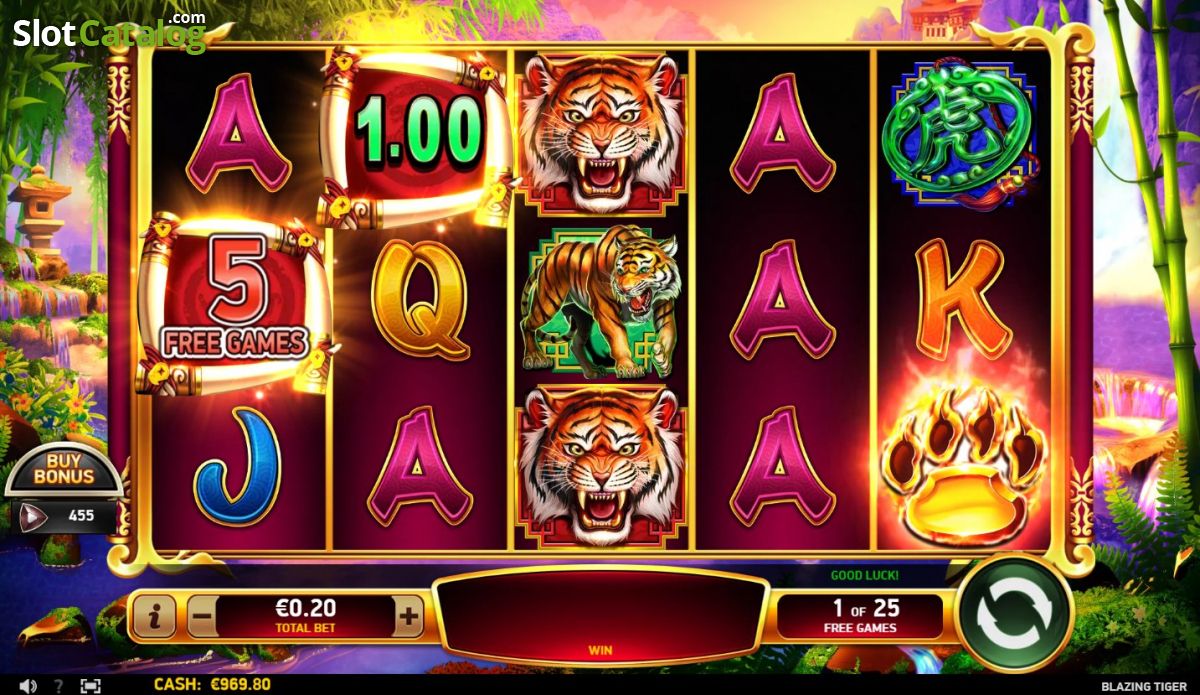The width and height of the screenshot is (1200, 695).
Task: Open help via the question mark icon
Action: coord(59,686)
